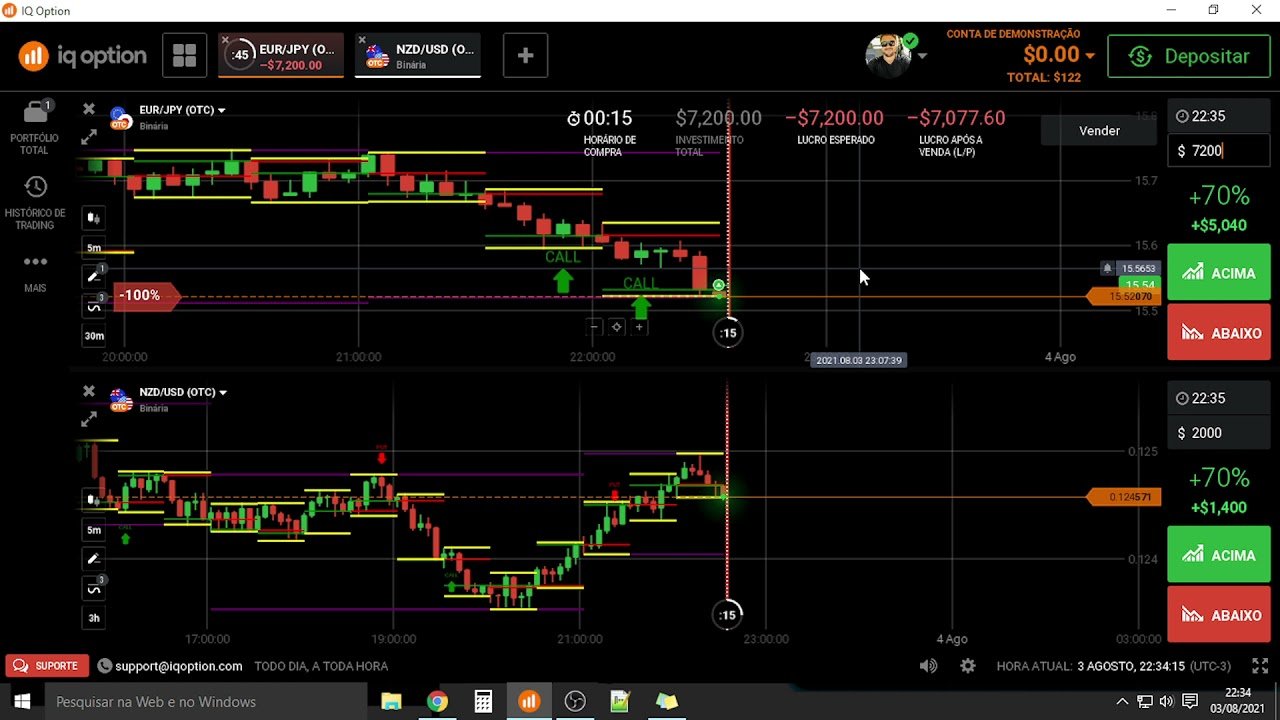Open the asset grid layout menu
This screenshot has width=1280, height=720.
(x=184, y=56)
